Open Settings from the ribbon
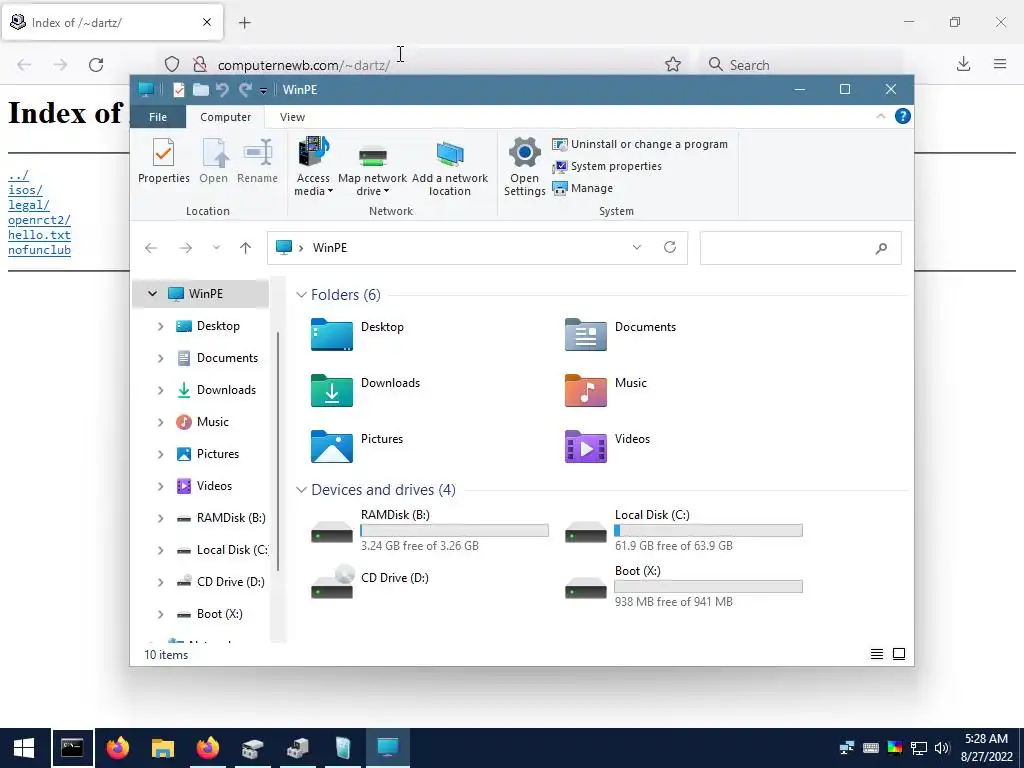The width and height of the screenshot is (1024, 768). click(x=524, y=167)
